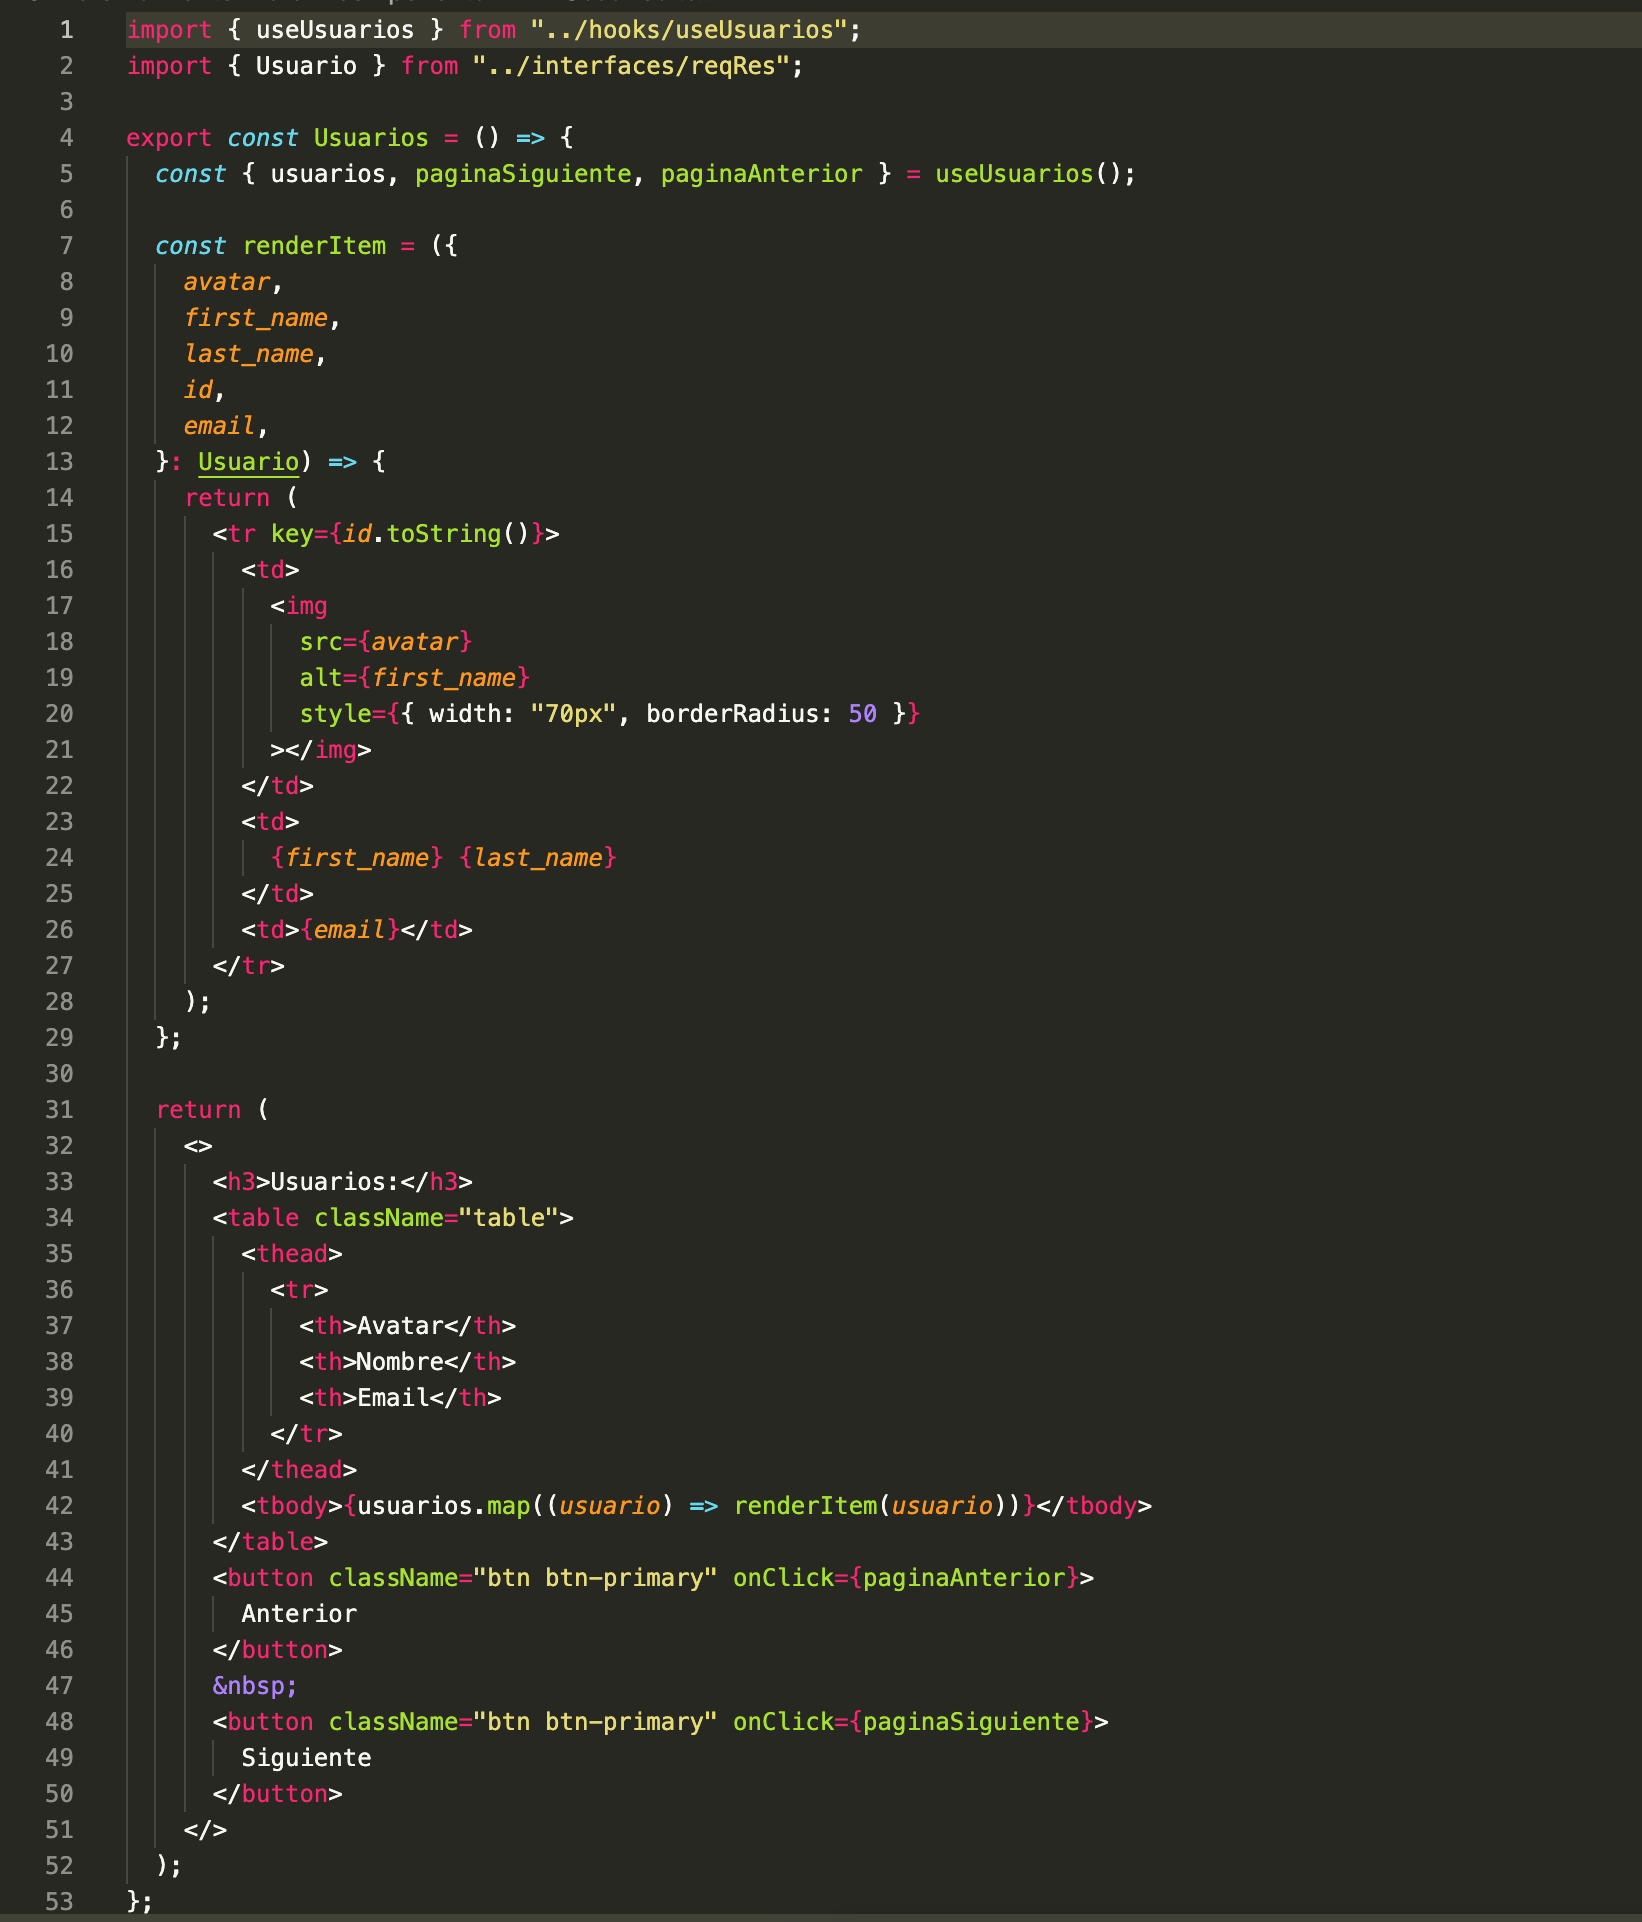Click the export keyword on line 4
This screenshot has width=1642, height=1922.
tap(169, 138)
